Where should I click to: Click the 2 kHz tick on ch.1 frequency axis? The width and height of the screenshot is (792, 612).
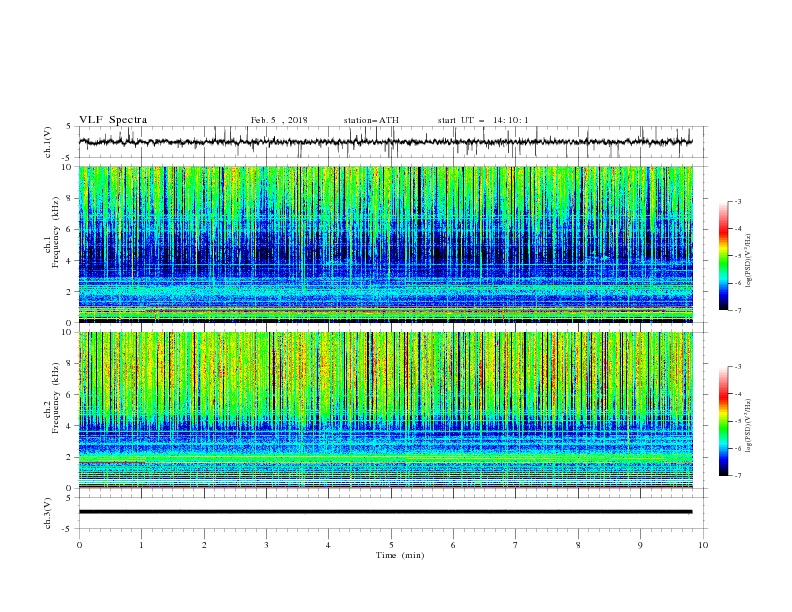(70, 292)
